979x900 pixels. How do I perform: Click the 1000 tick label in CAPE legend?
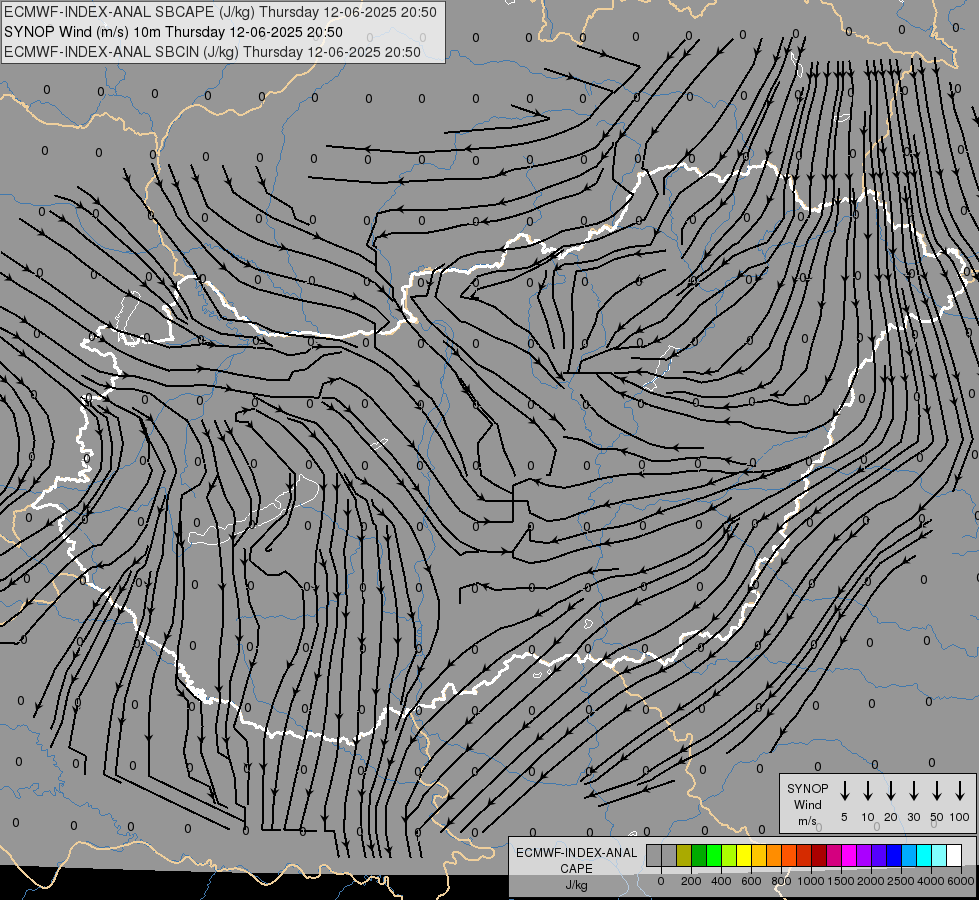(811, 881)
